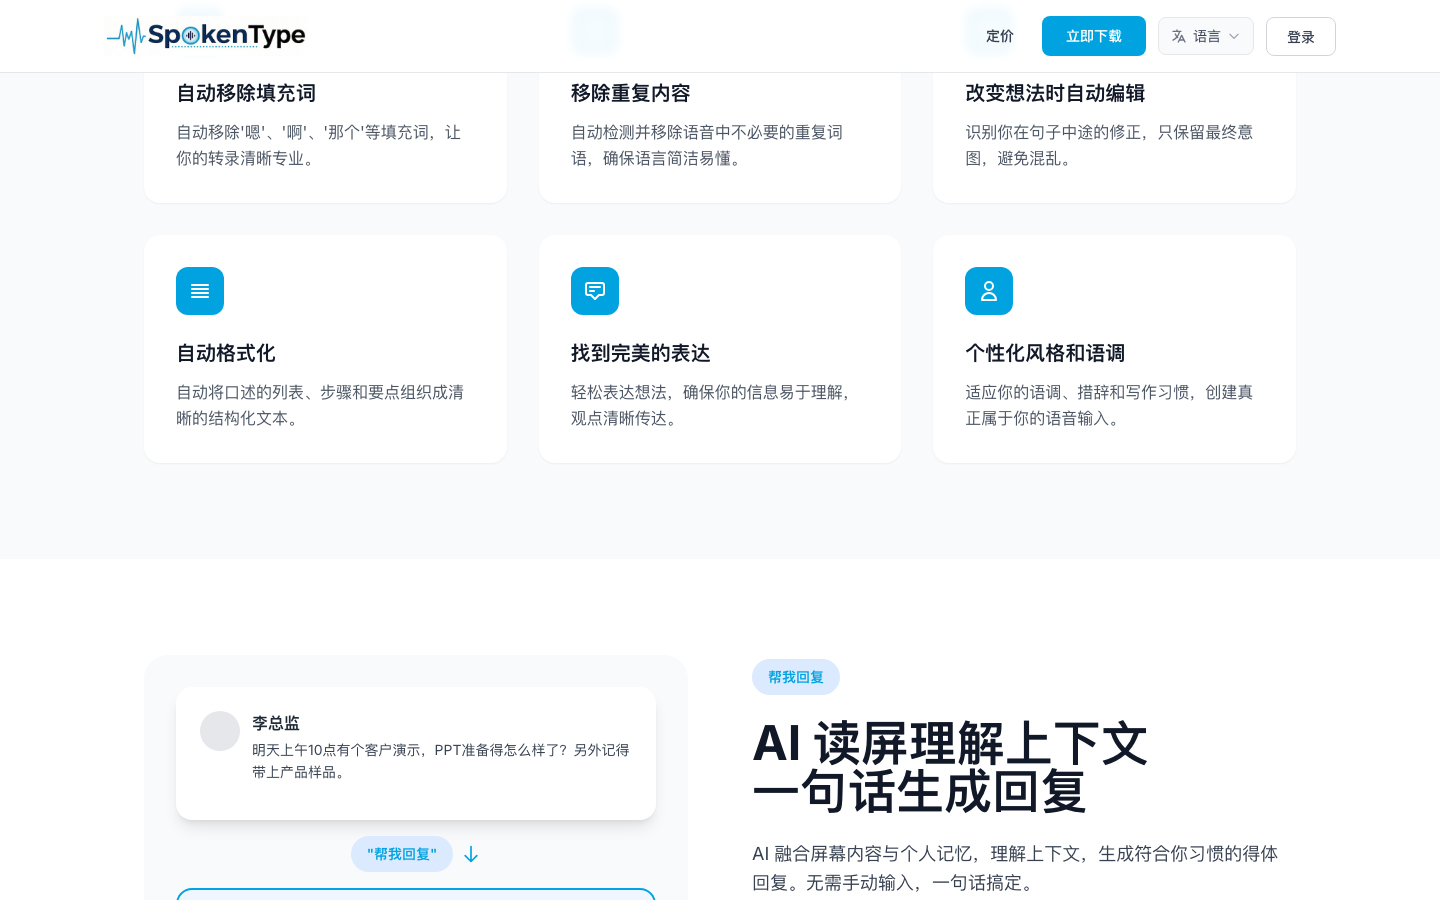The height and width of the screenshot is (900, 1440).
Task: Select the 自动格式化 card title
Action: [226, 353]
